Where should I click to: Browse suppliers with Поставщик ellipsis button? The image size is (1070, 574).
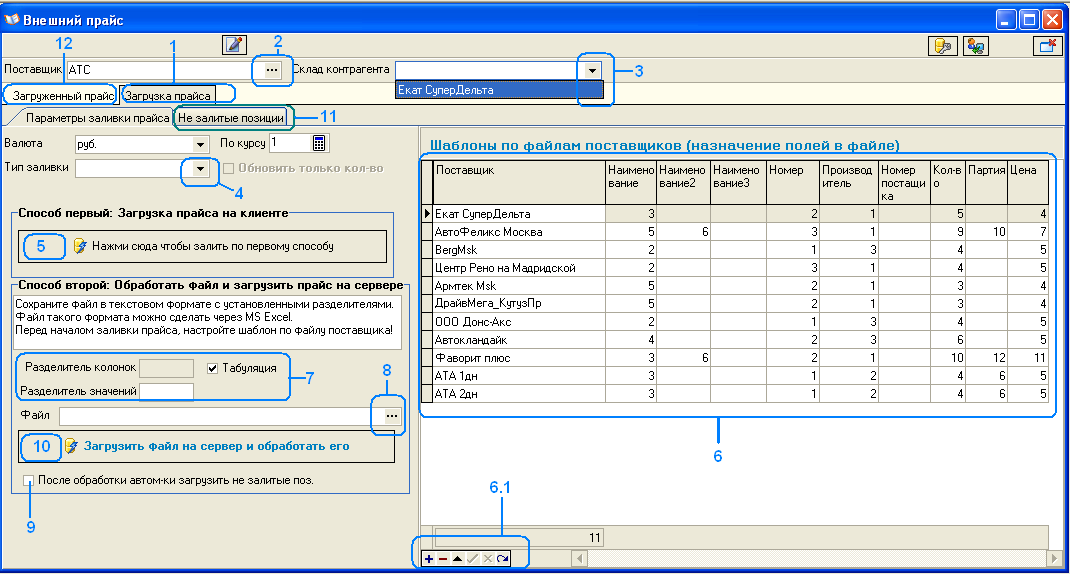tap(272, 70)
